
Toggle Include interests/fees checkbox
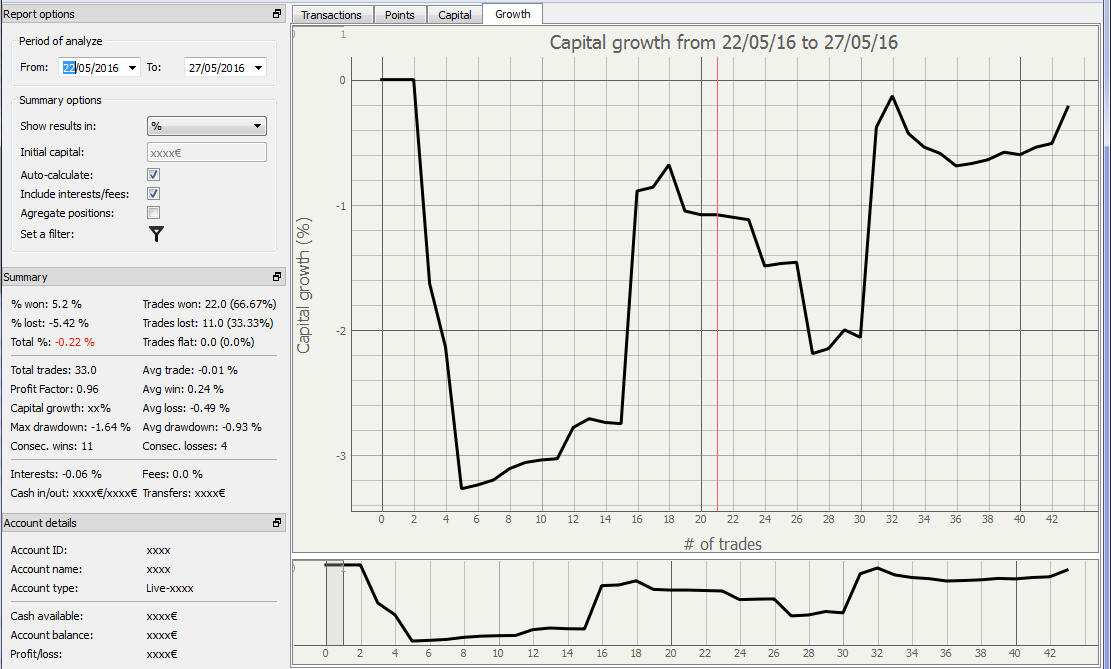point(153,193)
